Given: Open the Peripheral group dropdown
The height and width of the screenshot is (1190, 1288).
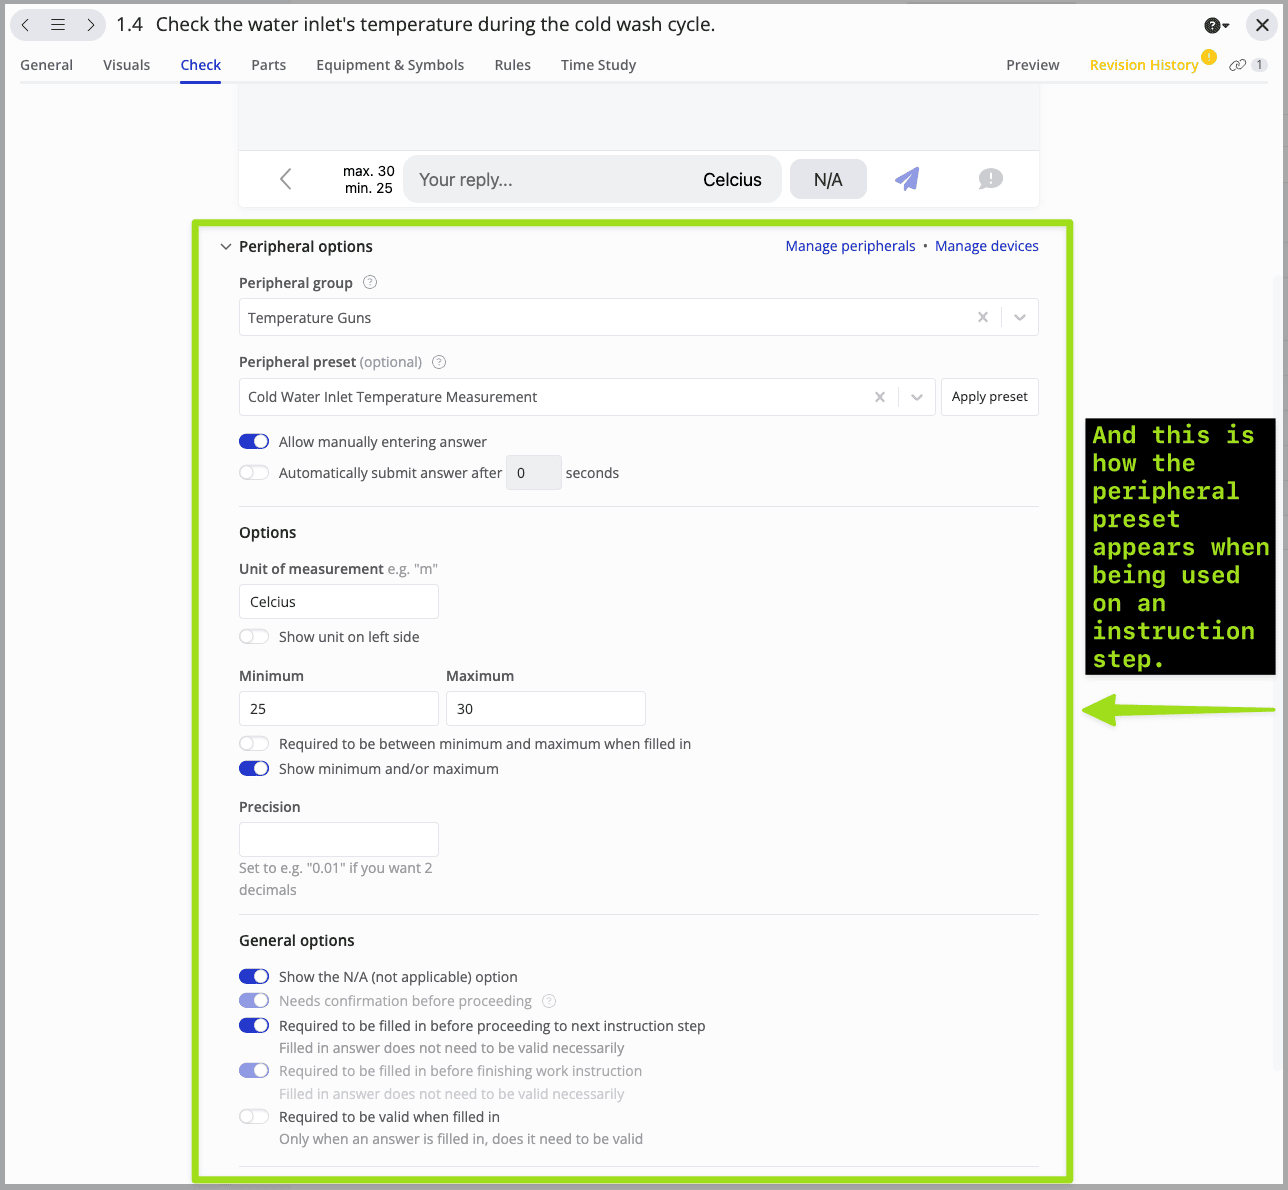Looking at the screenshot, I should coord(1019,318).
